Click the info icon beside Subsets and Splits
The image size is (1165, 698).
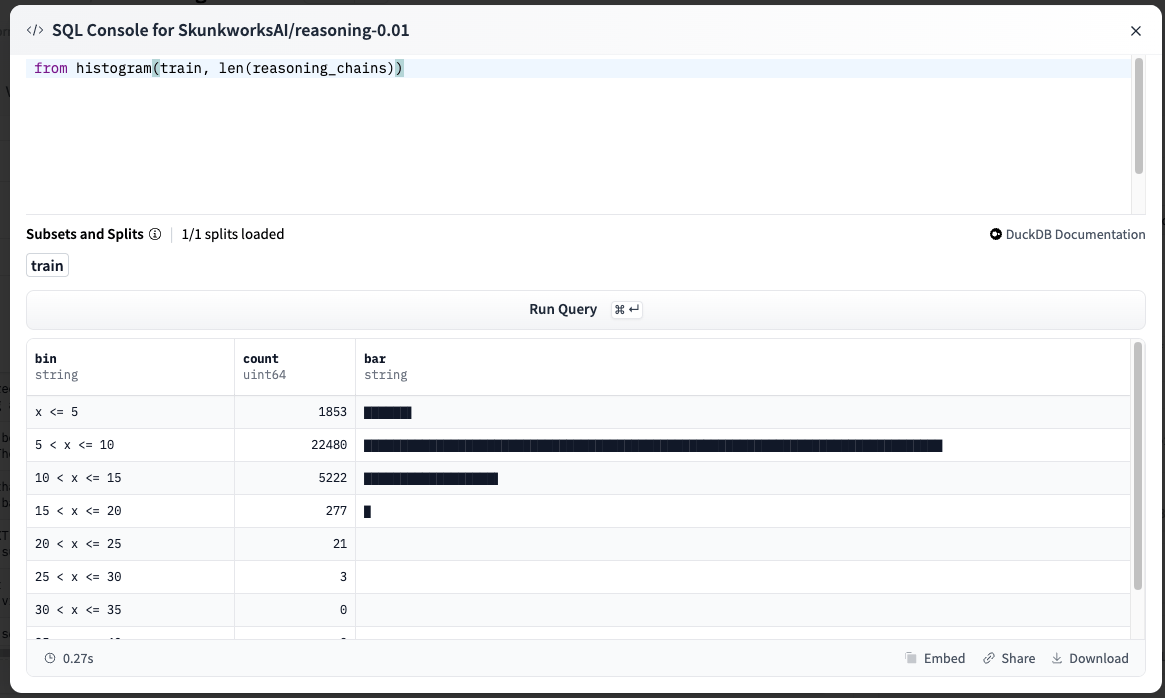tap(155, 233)
